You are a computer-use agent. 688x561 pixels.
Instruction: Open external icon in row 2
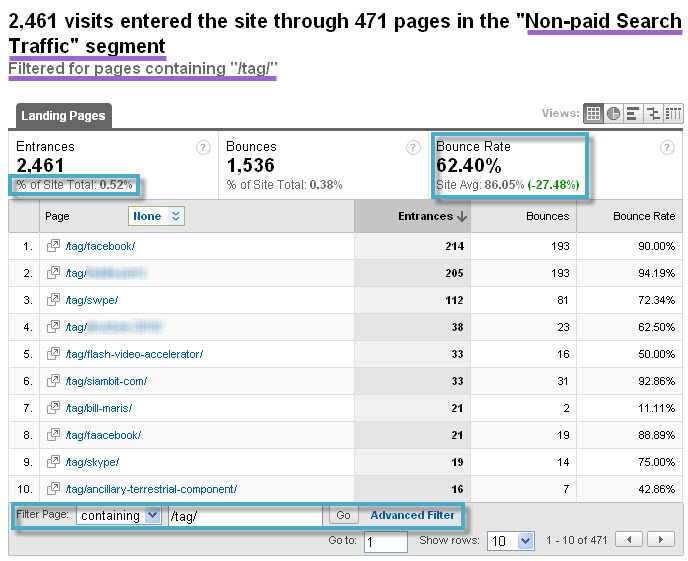(53, 273)
